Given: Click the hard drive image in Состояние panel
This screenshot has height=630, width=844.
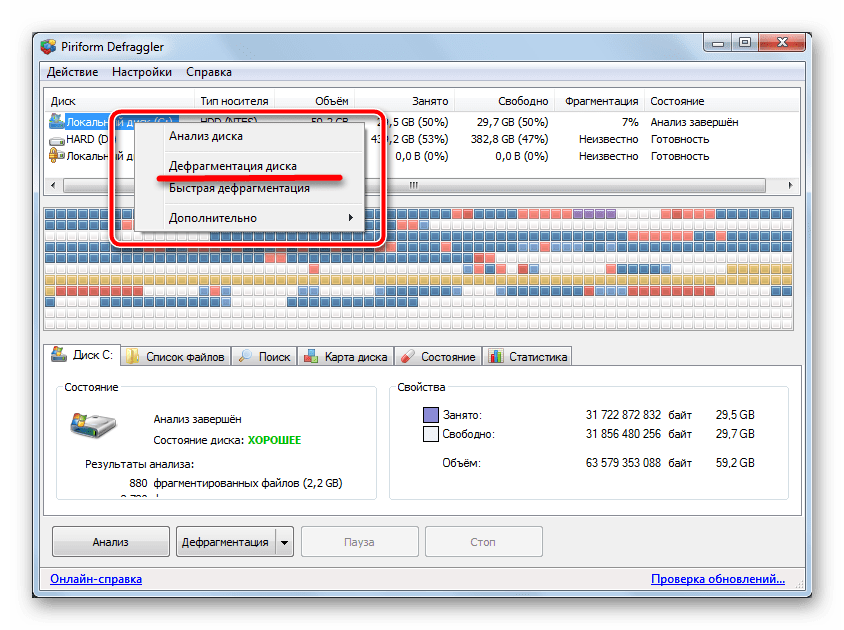Looking at the screenshot, I should (93, 425).
